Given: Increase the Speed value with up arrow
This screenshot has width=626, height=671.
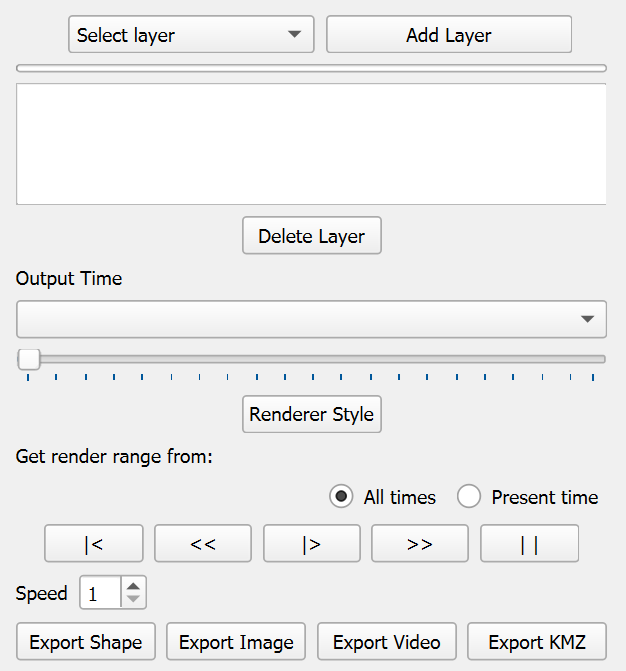Looking at the screenshot, I should [134, 586].
